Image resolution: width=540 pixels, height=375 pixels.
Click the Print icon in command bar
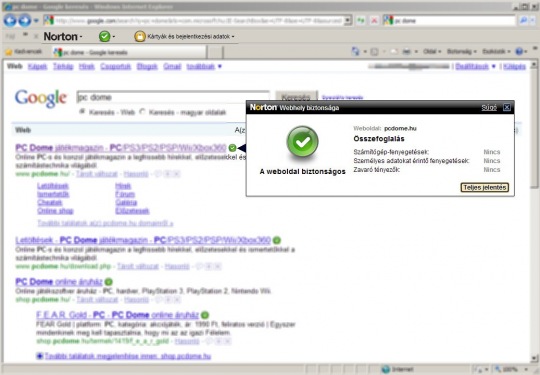[406, 52]
